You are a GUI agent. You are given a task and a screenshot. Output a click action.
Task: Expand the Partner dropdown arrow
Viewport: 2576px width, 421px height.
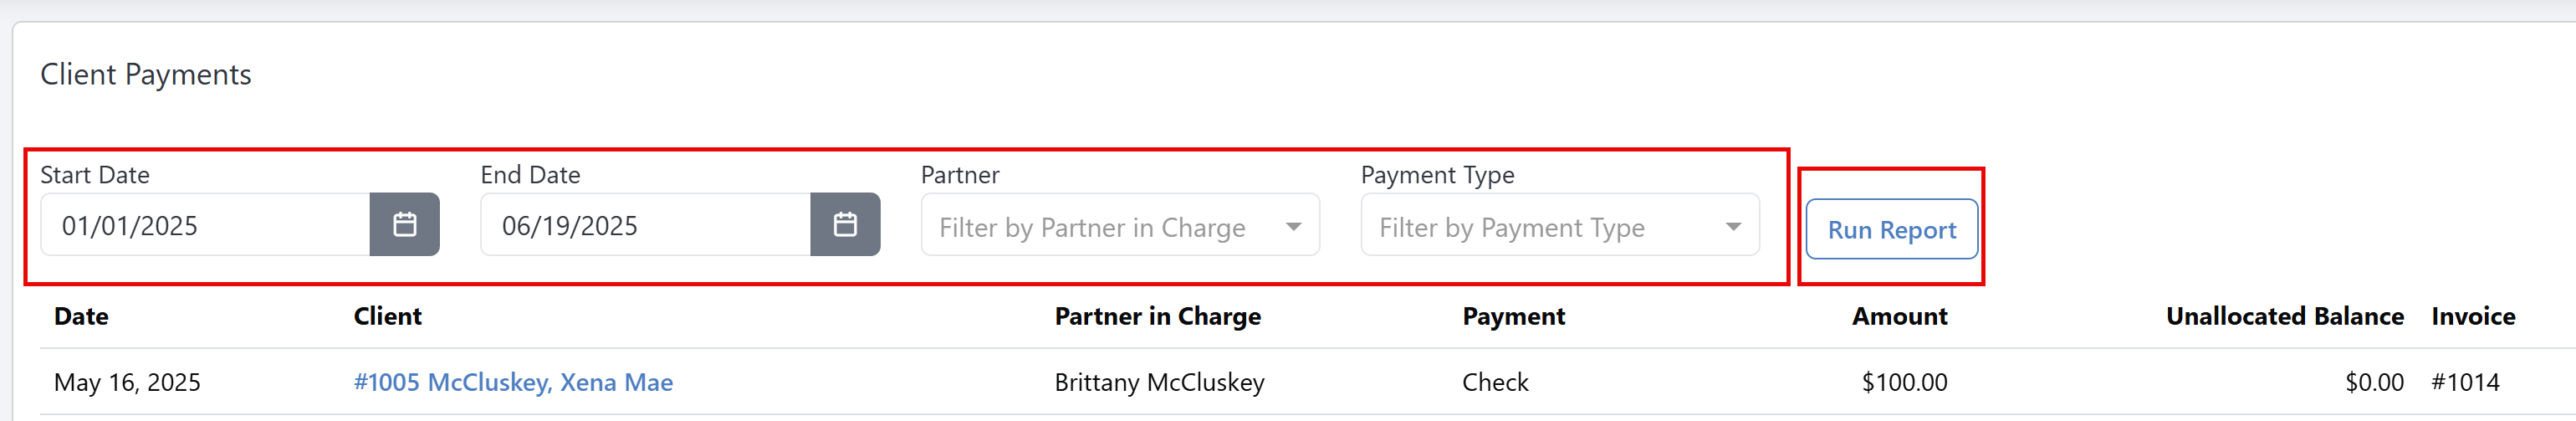1293,227
